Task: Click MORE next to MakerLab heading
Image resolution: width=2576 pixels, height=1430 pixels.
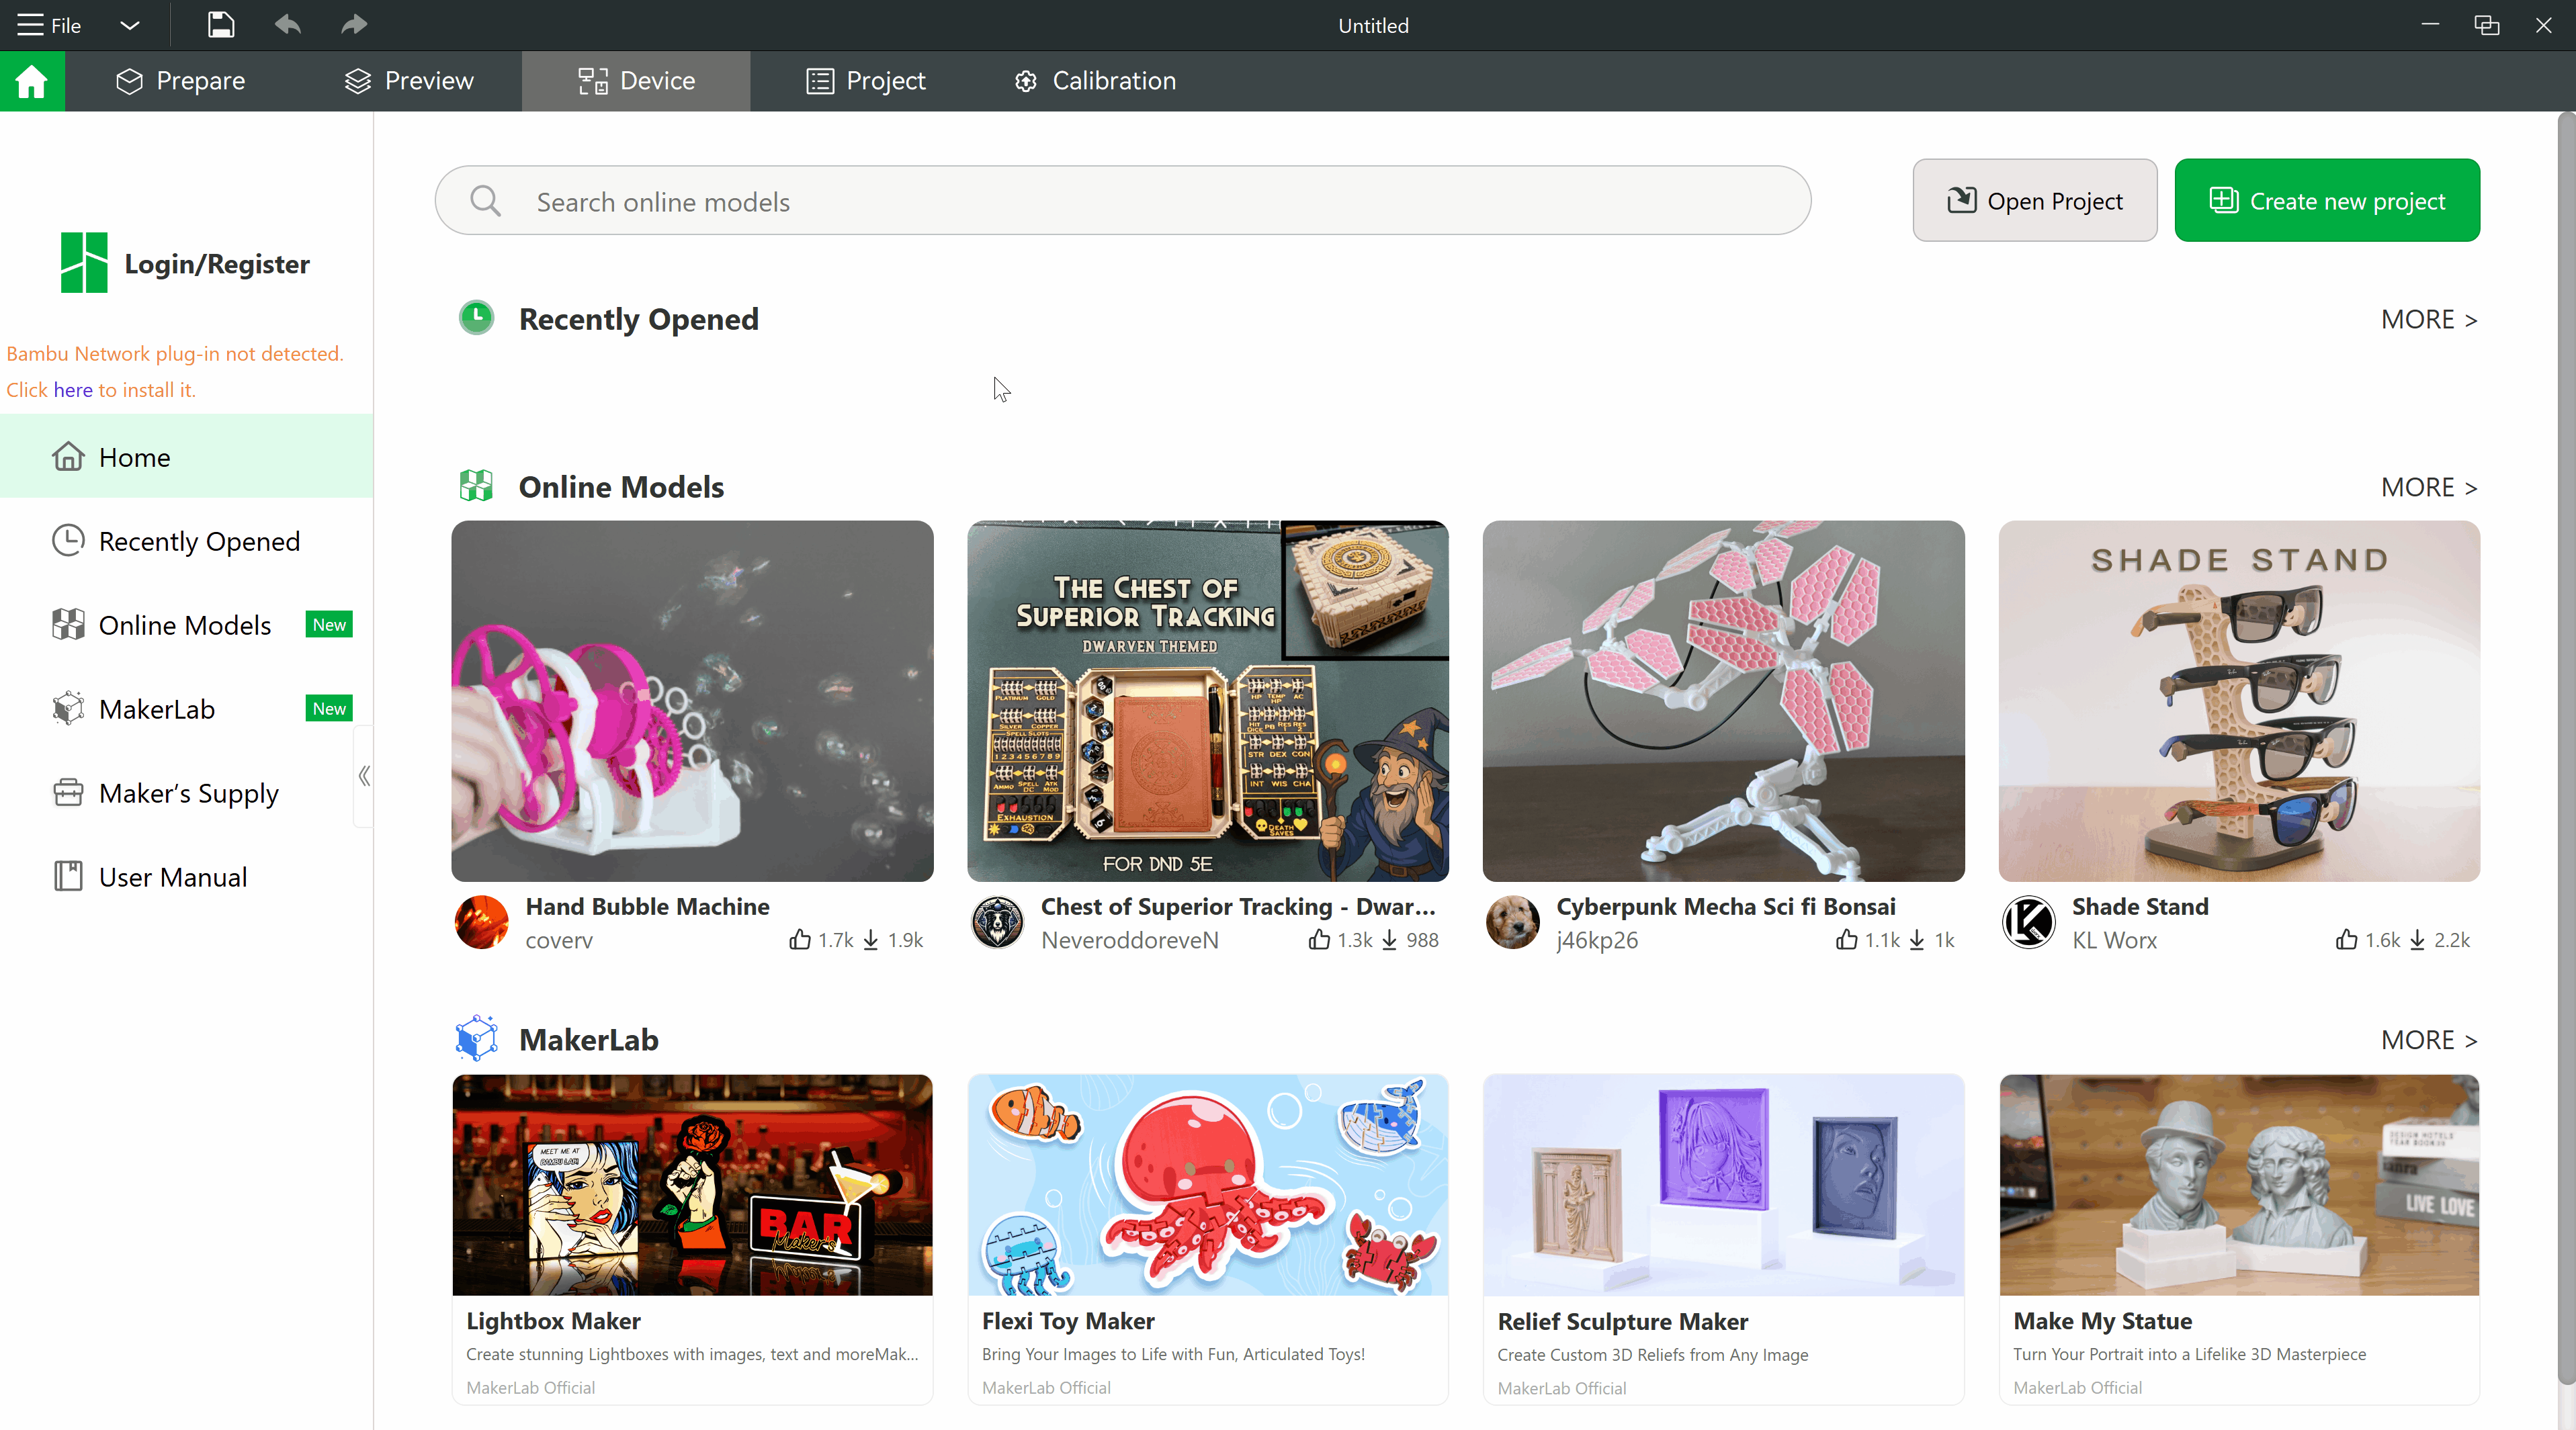Action: [2428, 1041]
